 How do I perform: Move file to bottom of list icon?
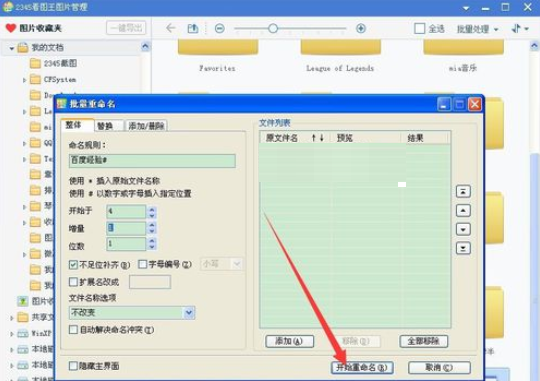(463, 248)
